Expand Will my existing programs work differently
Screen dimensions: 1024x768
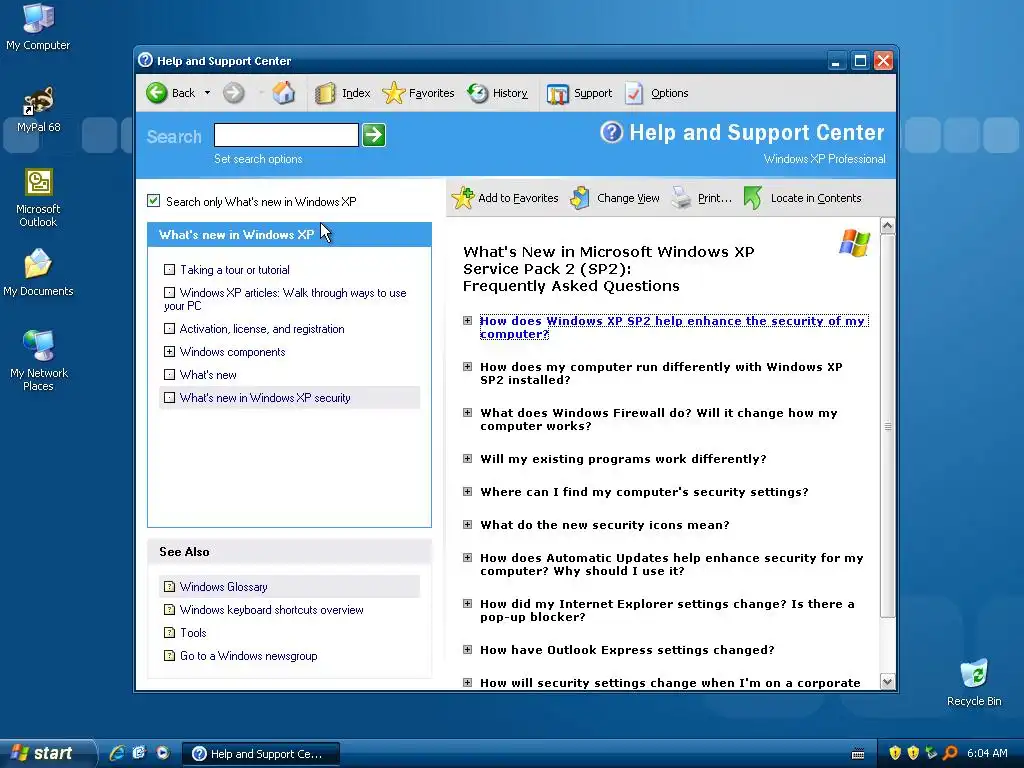click(467, 458)
